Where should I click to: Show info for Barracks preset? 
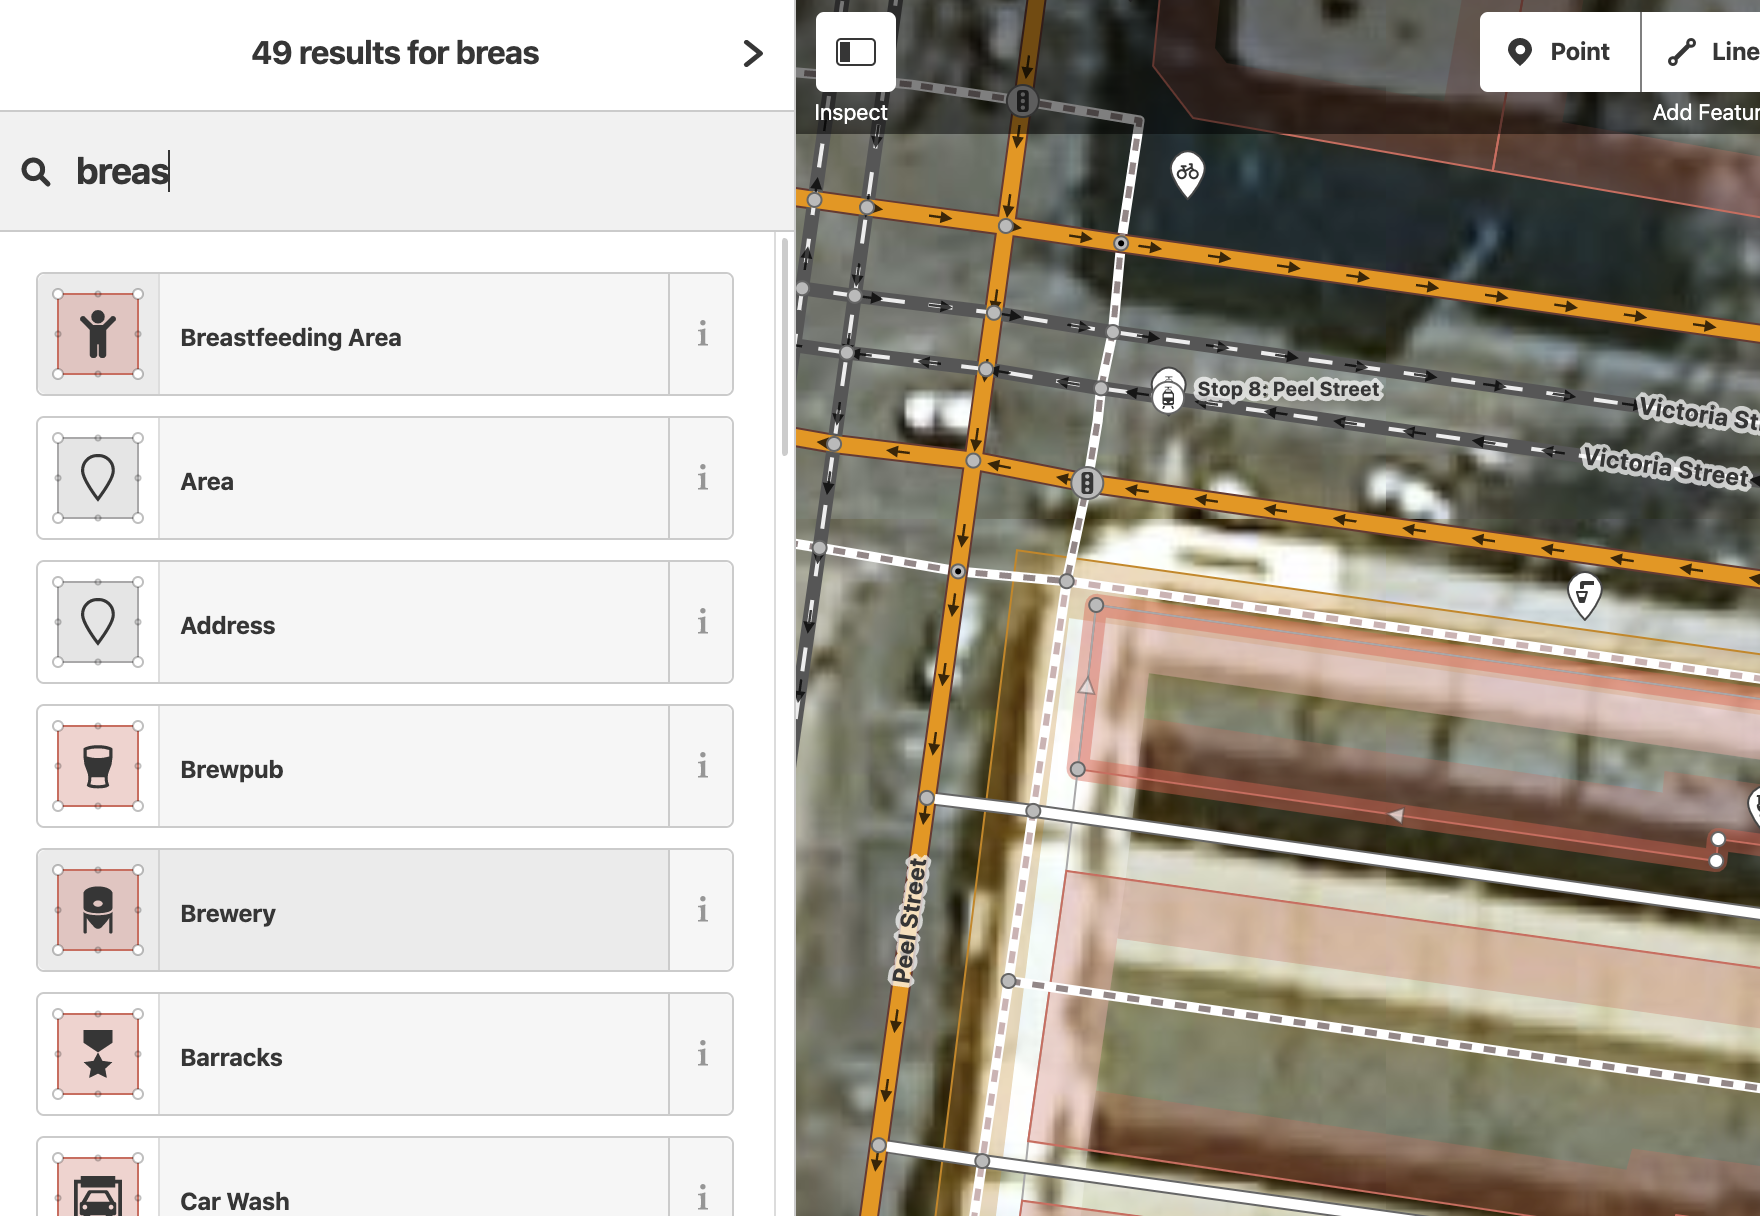point(702,1054)
